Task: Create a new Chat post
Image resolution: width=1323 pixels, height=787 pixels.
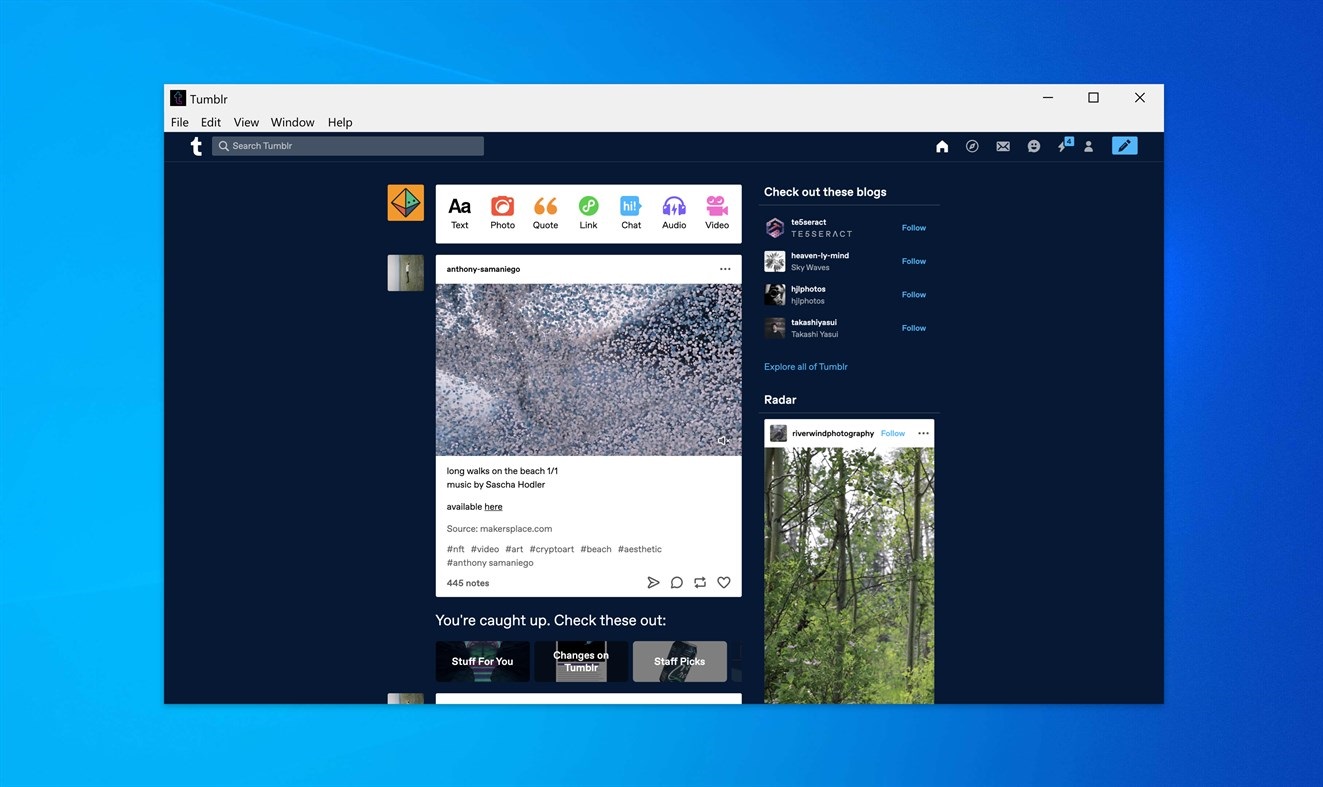Action: [x=631, y=212]
